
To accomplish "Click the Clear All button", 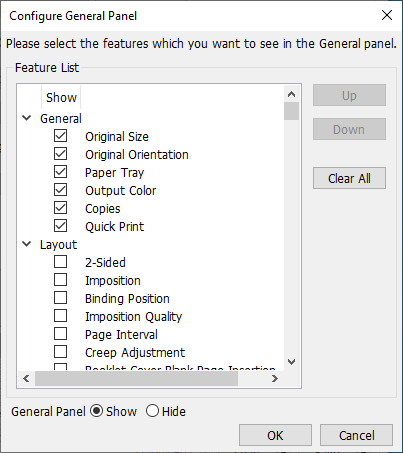I will 349,178.
